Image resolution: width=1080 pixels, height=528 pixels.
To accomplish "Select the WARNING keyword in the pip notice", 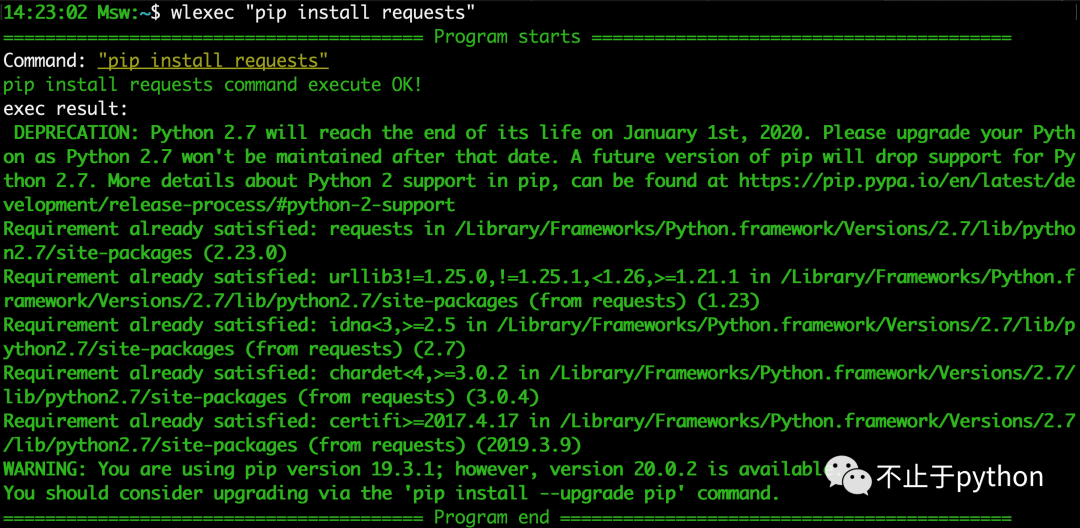I will (45, 469).
